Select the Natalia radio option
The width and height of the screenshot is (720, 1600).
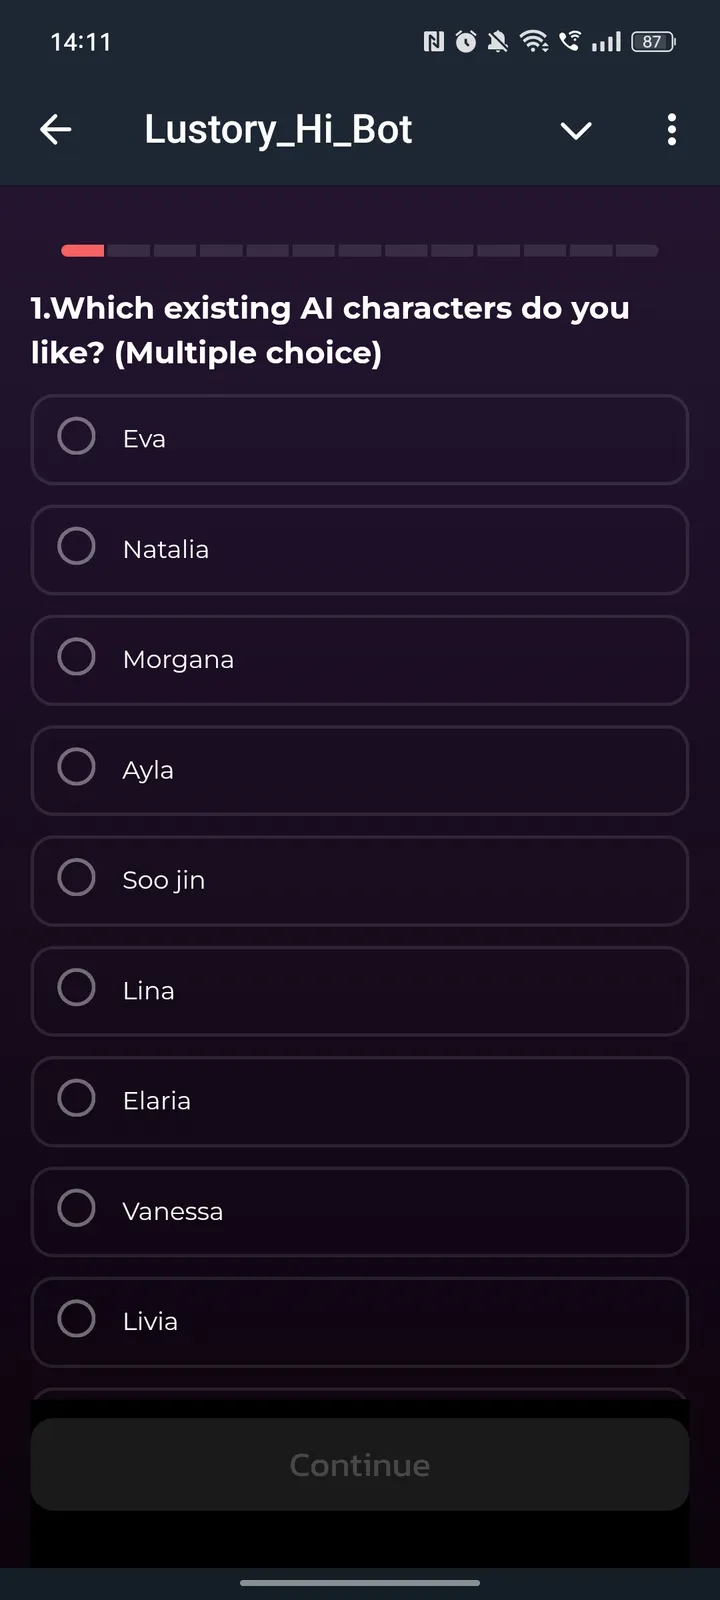77,547
